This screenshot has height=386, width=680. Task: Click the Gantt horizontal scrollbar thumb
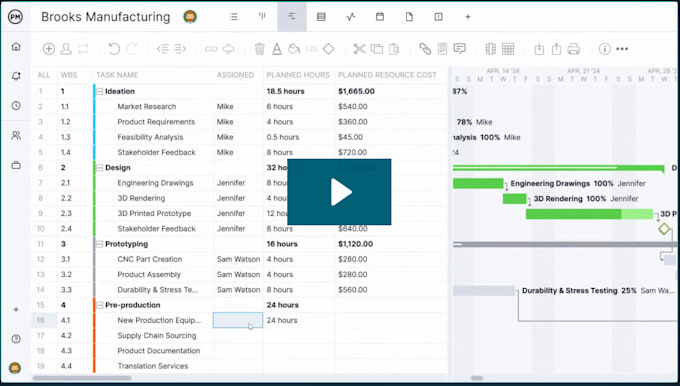(x=477, y=378)
